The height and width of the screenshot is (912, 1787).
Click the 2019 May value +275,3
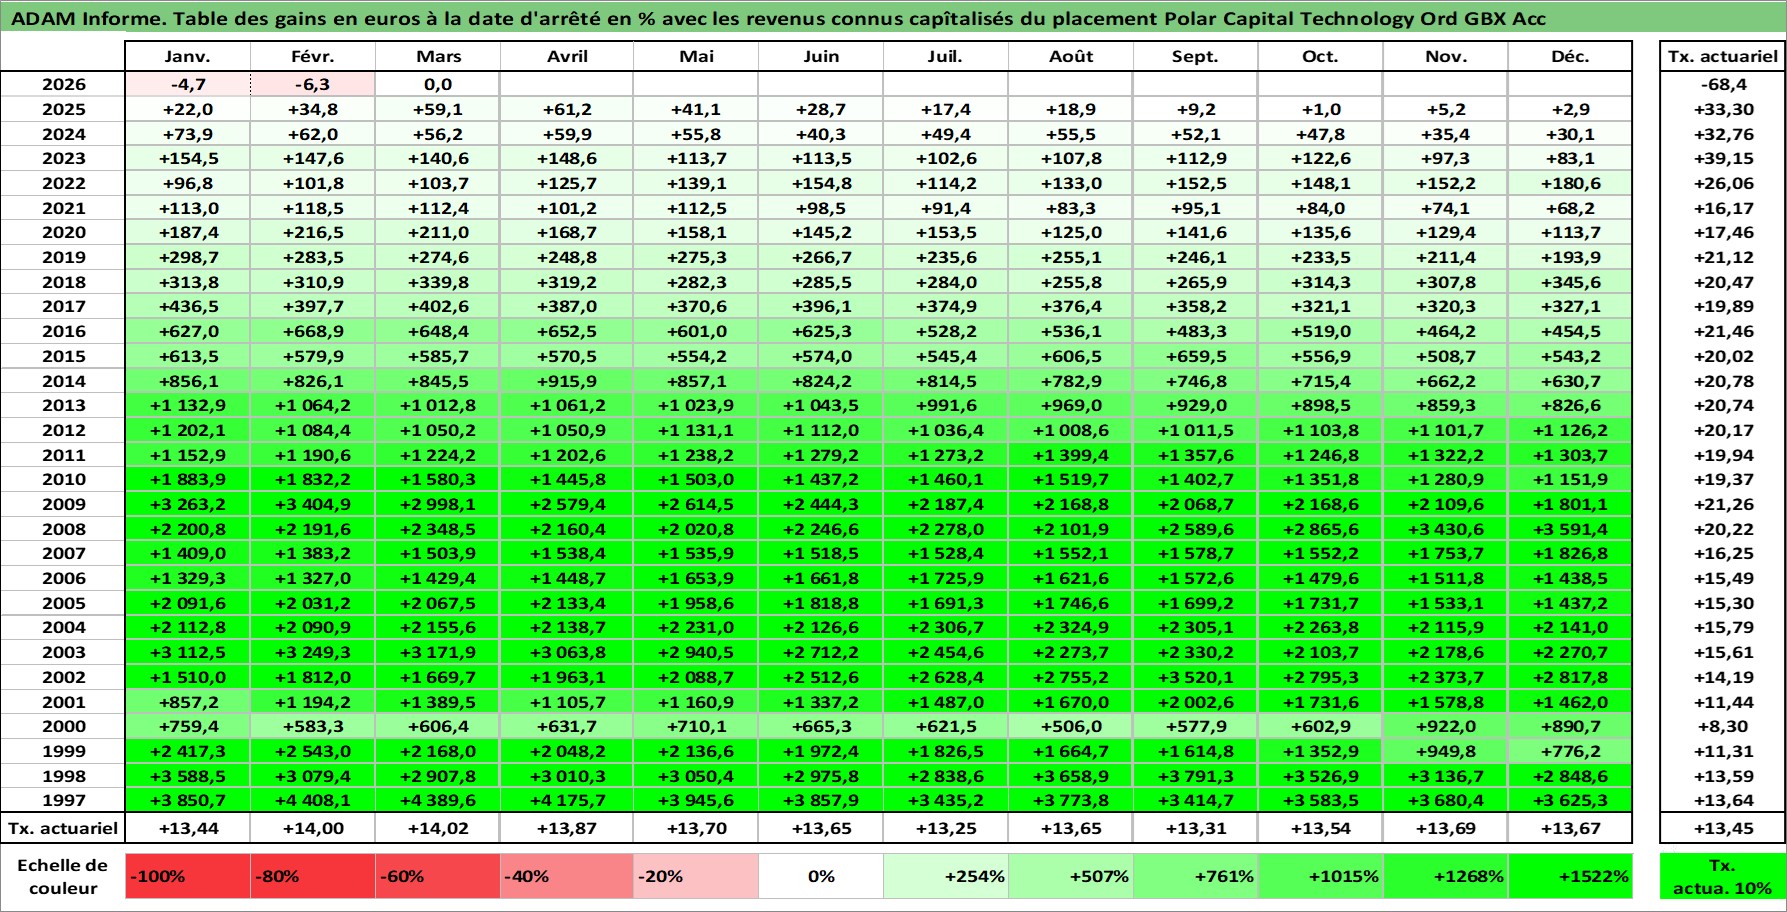[696, 257]
